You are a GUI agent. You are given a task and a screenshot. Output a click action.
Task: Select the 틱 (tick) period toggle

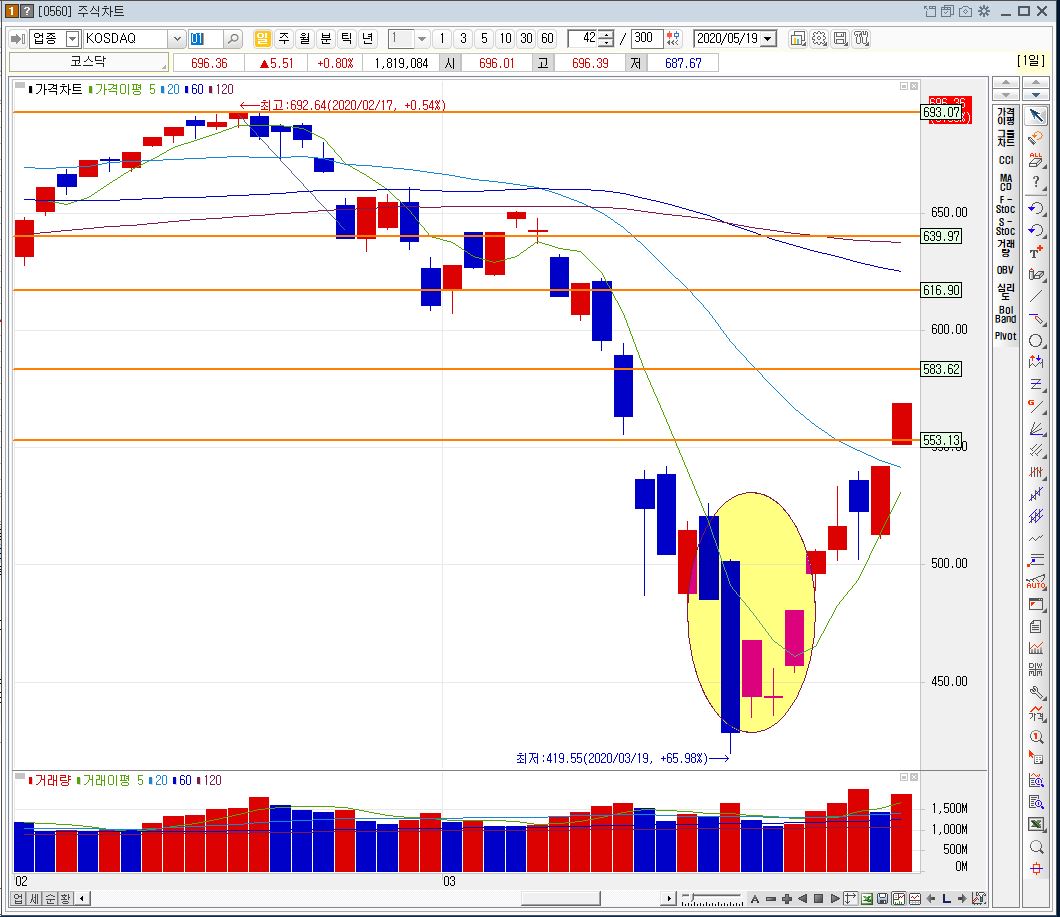(x=347, y=39)
